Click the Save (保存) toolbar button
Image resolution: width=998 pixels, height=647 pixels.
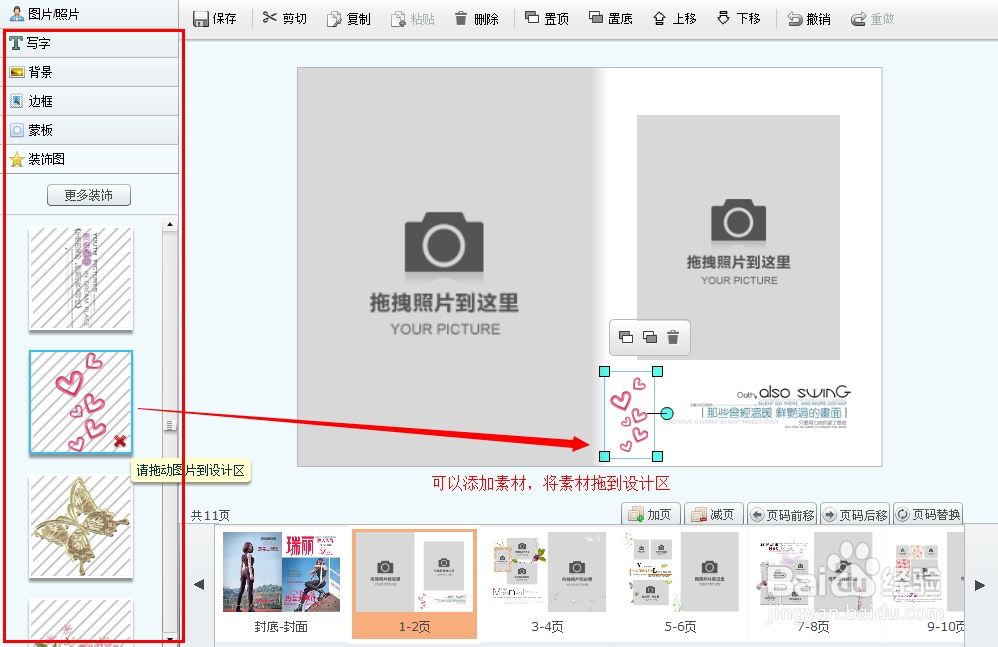pyautogui.click(x=214, y=19)
